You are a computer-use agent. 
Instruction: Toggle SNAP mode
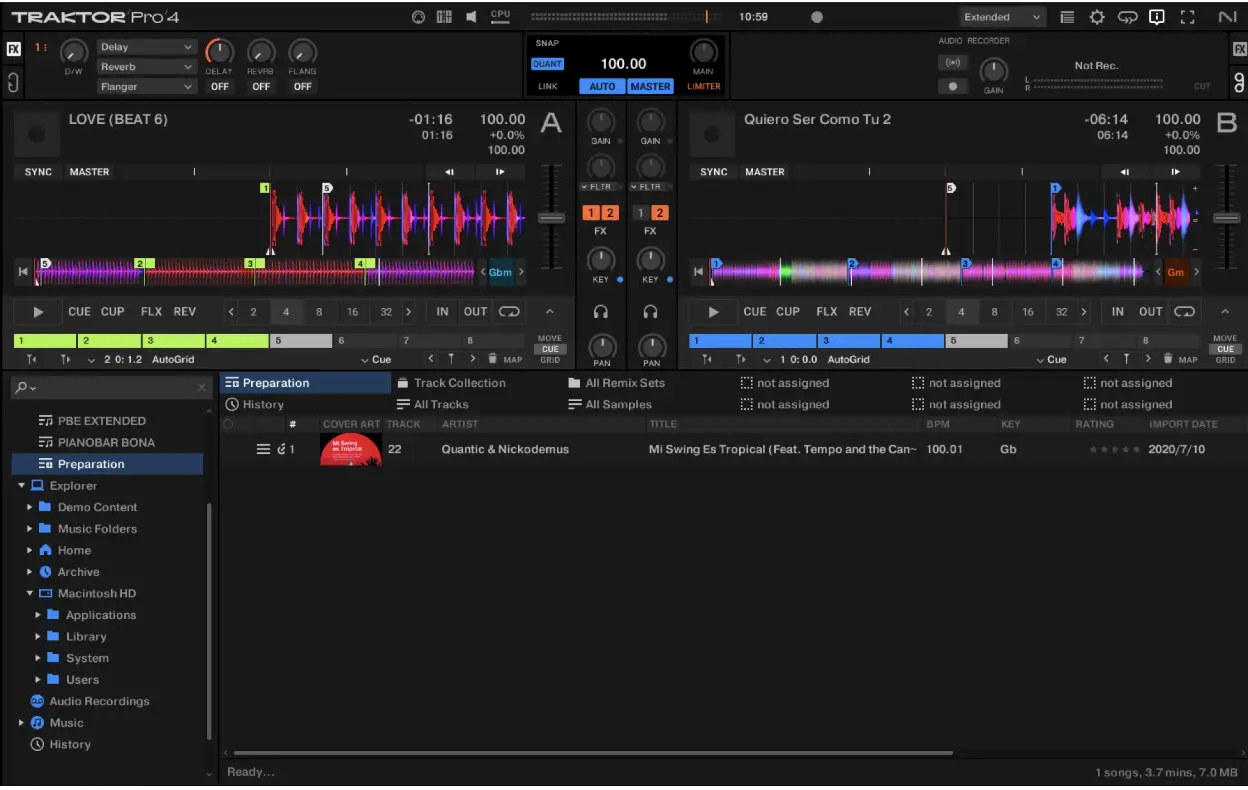click(547, 43)
